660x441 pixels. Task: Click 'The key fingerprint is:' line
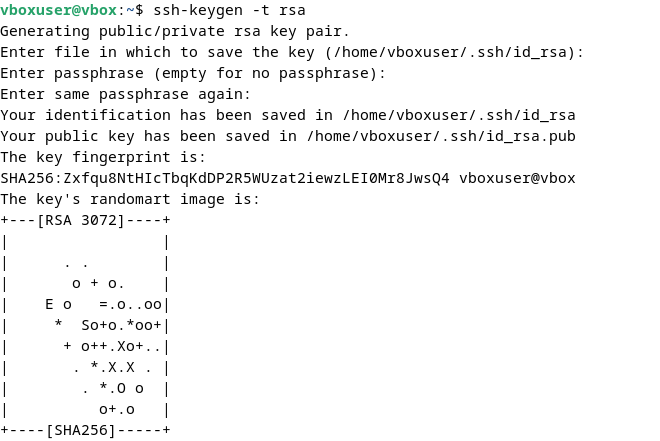(x=103, y=157)
